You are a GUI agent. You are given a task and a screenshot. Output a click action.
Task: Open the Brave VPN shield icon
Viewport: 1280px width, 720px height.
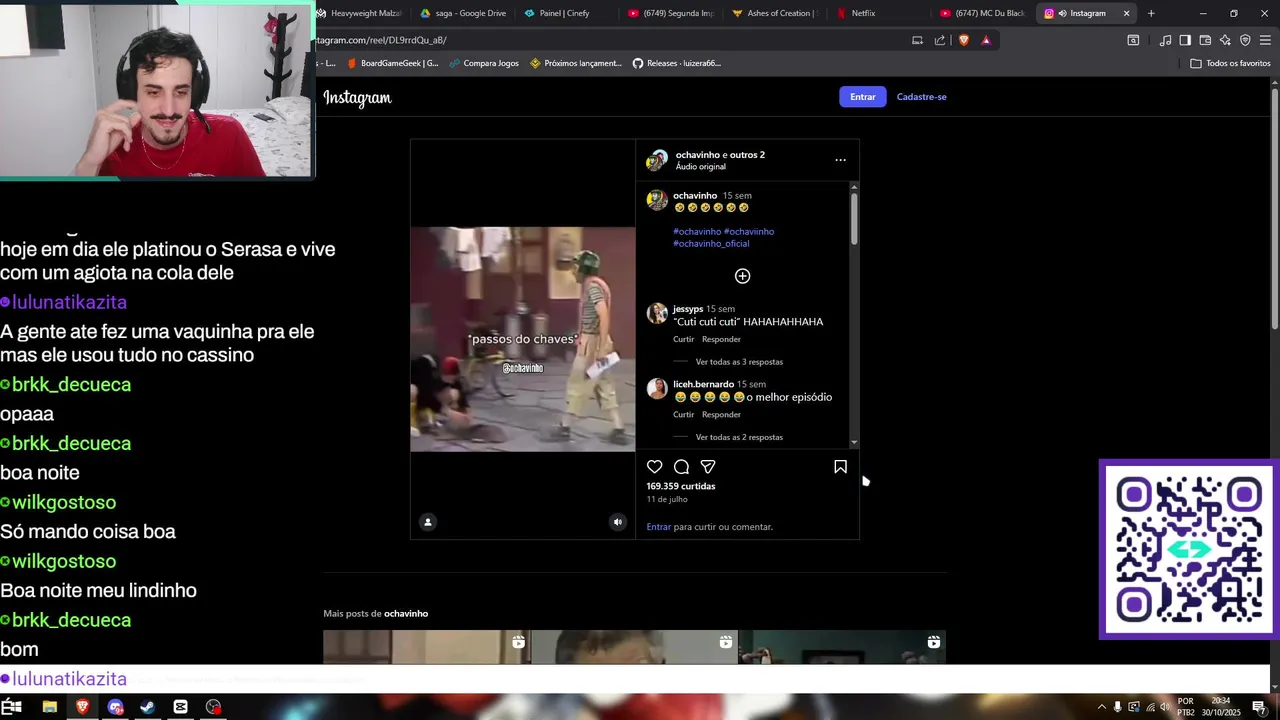tap(1245, 40)
